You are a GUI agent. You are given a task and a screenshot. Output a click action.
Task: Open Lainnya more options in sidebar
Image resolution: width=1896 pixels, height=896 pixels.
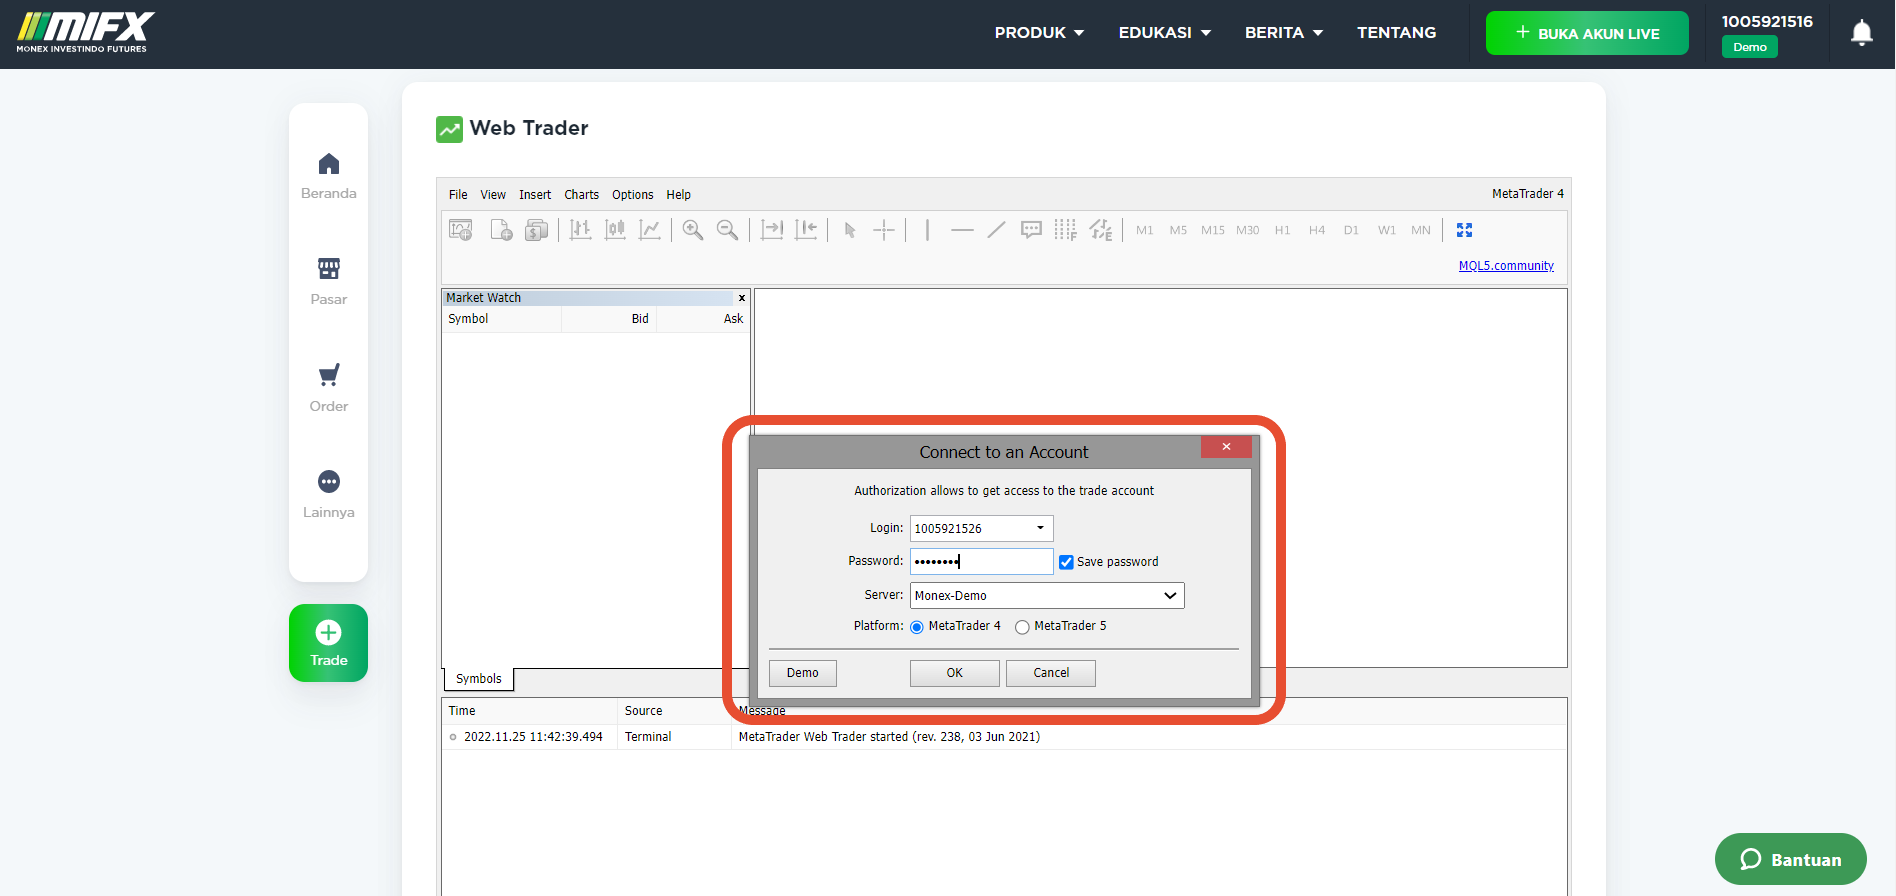click(328, 495)
